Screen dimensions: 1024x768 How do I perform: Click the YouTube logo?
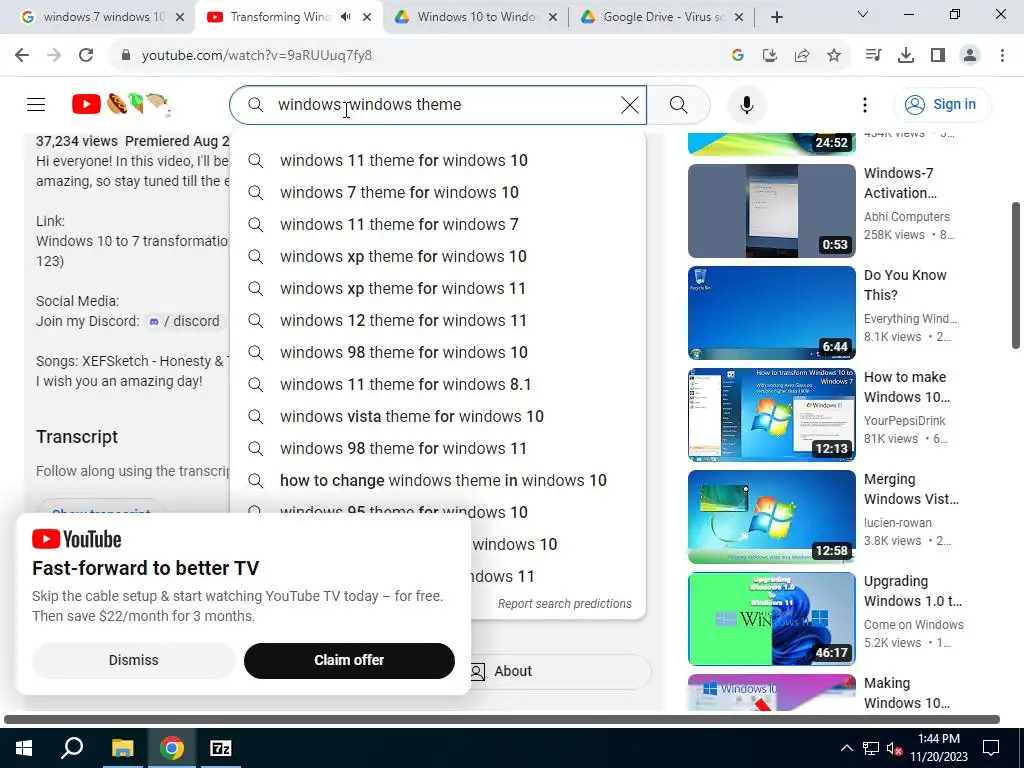click(120, 104)
